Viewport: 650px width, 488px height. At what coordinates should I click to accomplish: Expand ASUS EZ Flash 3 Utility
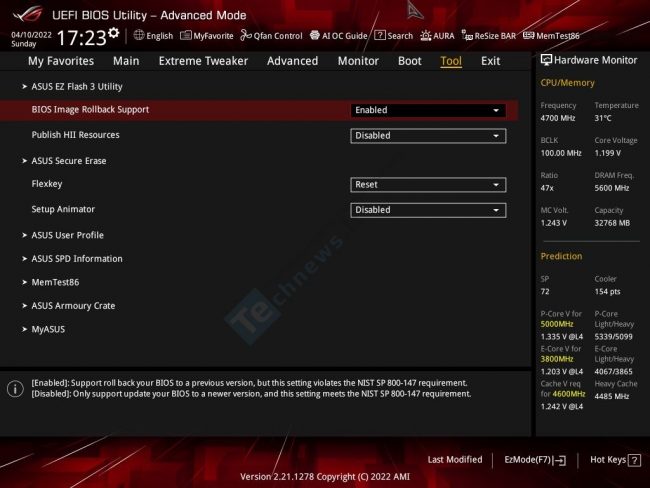(x=77, y=87)
